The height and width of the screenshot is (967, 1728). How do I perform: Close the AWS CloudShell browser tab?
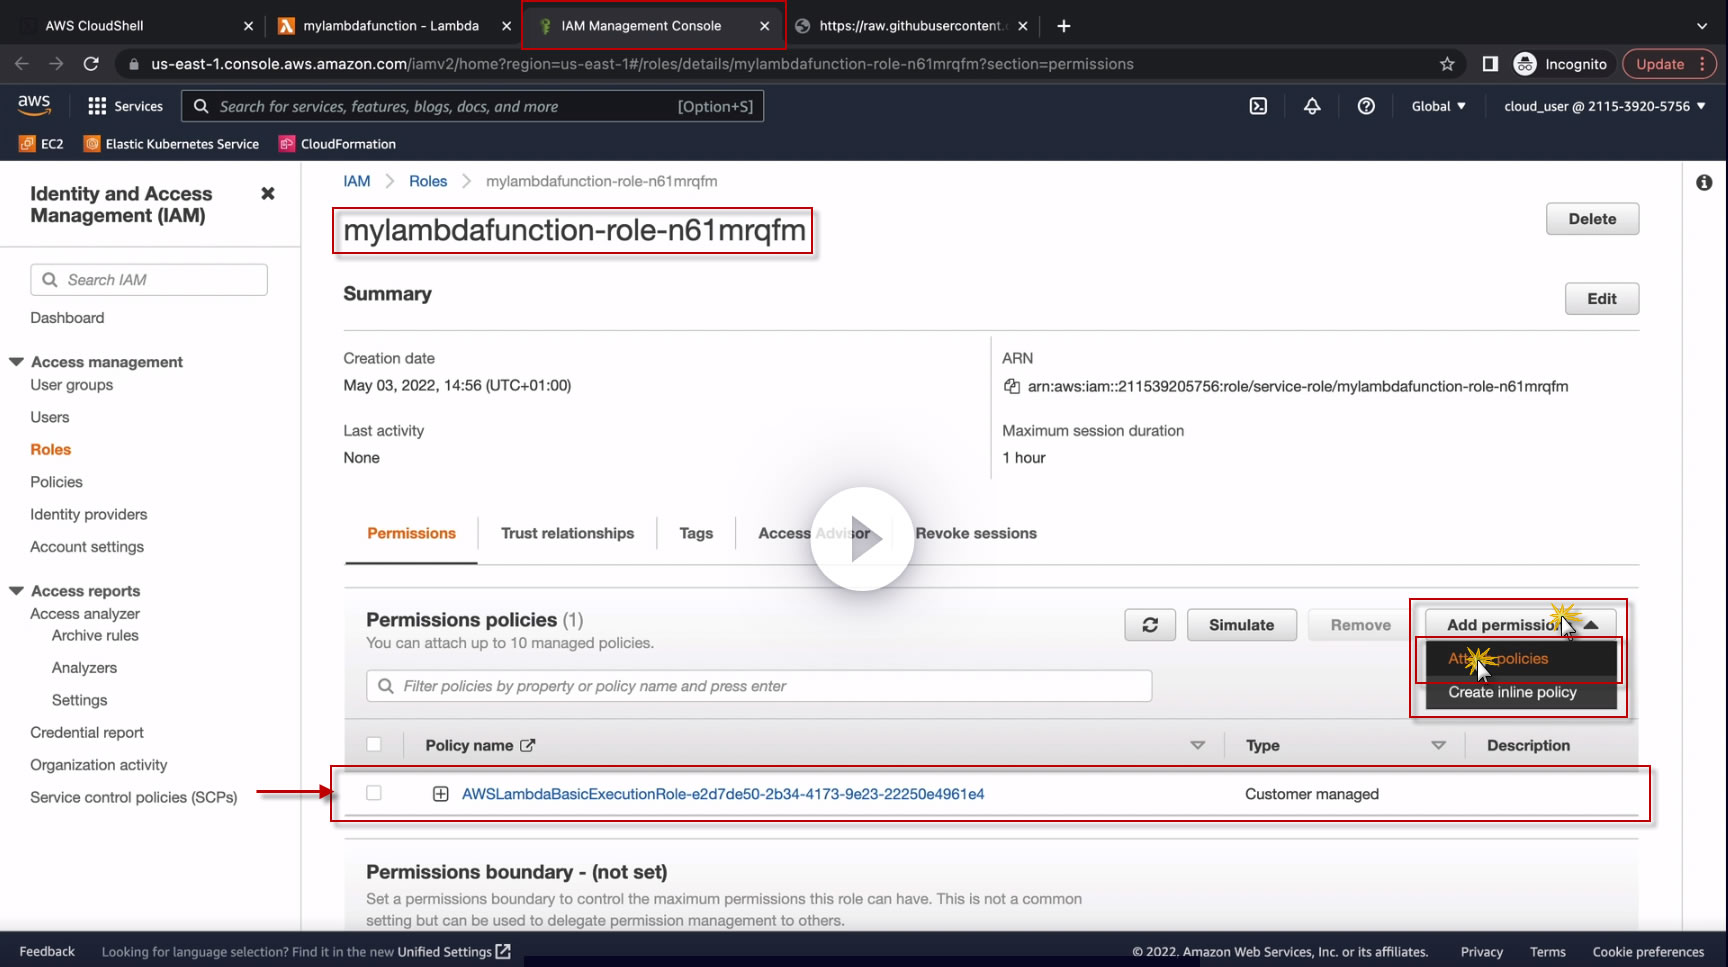(248, 26)
